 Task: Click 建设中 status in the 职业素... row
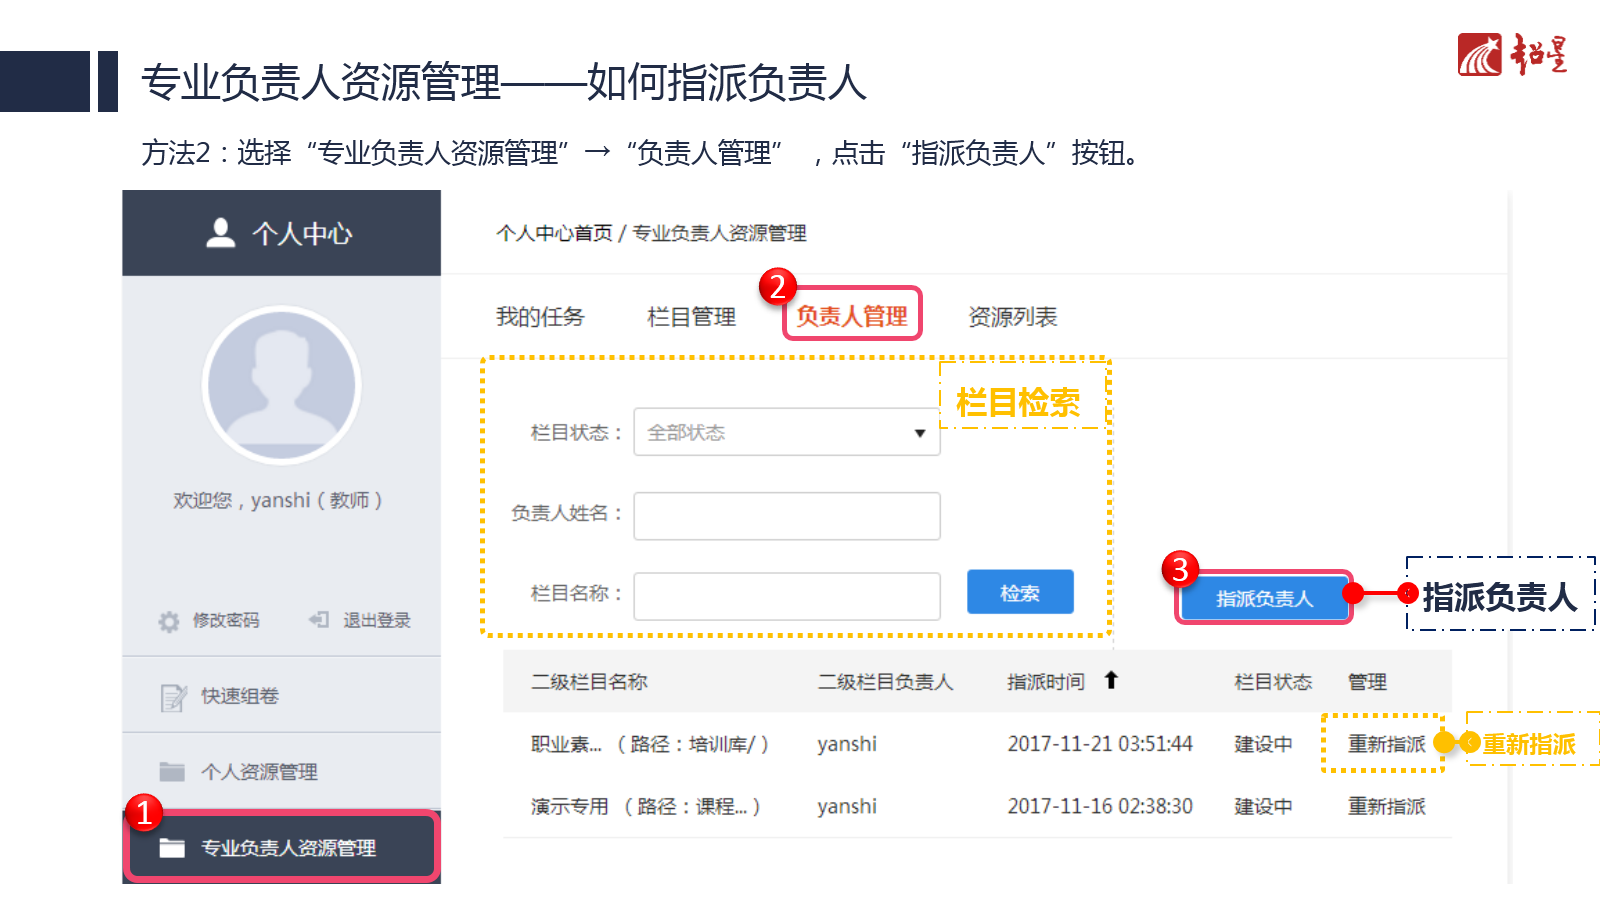(1263, 744)
